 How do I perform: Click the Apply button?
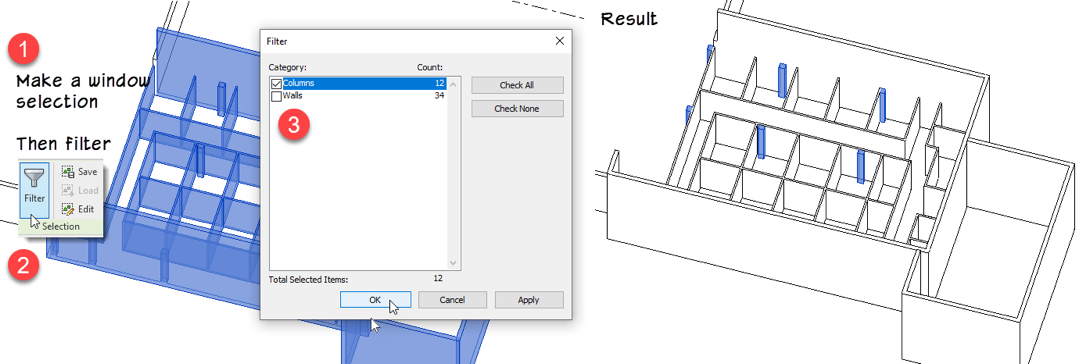tap(529, 300)
